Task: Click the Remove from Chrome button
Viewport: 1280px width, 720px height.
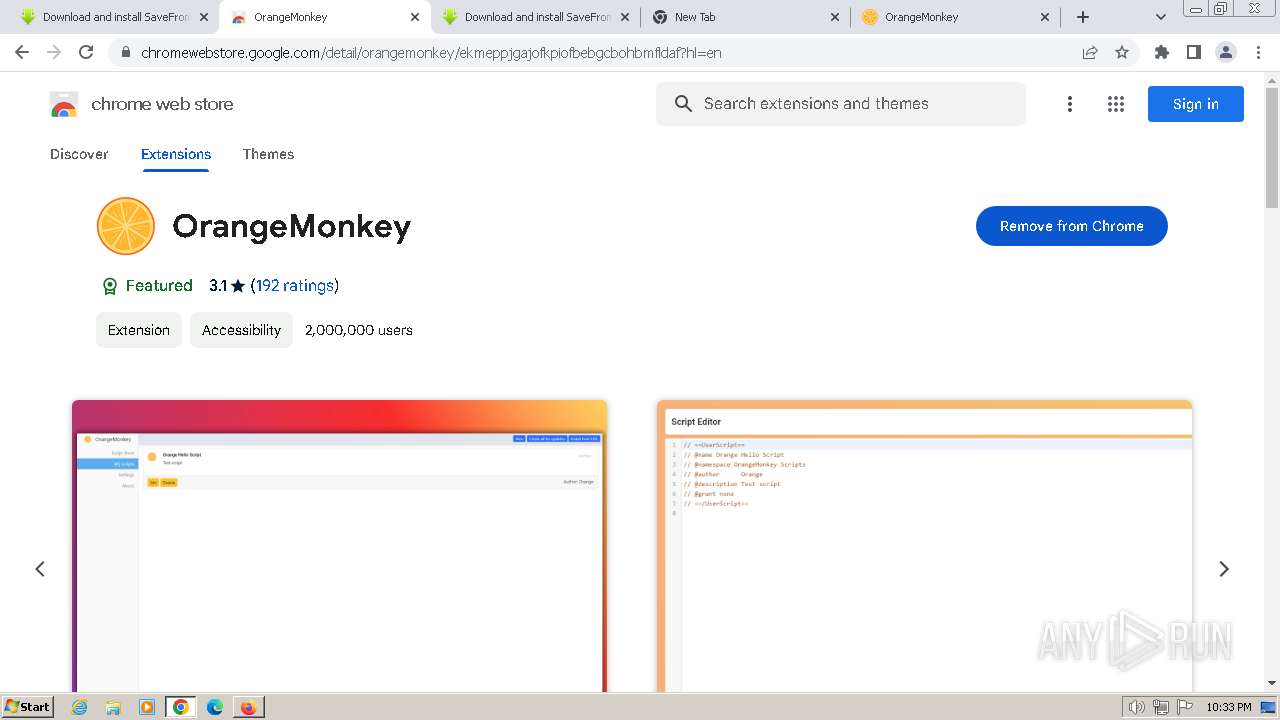Action: pyautogui.click(x=1071, y=226)
